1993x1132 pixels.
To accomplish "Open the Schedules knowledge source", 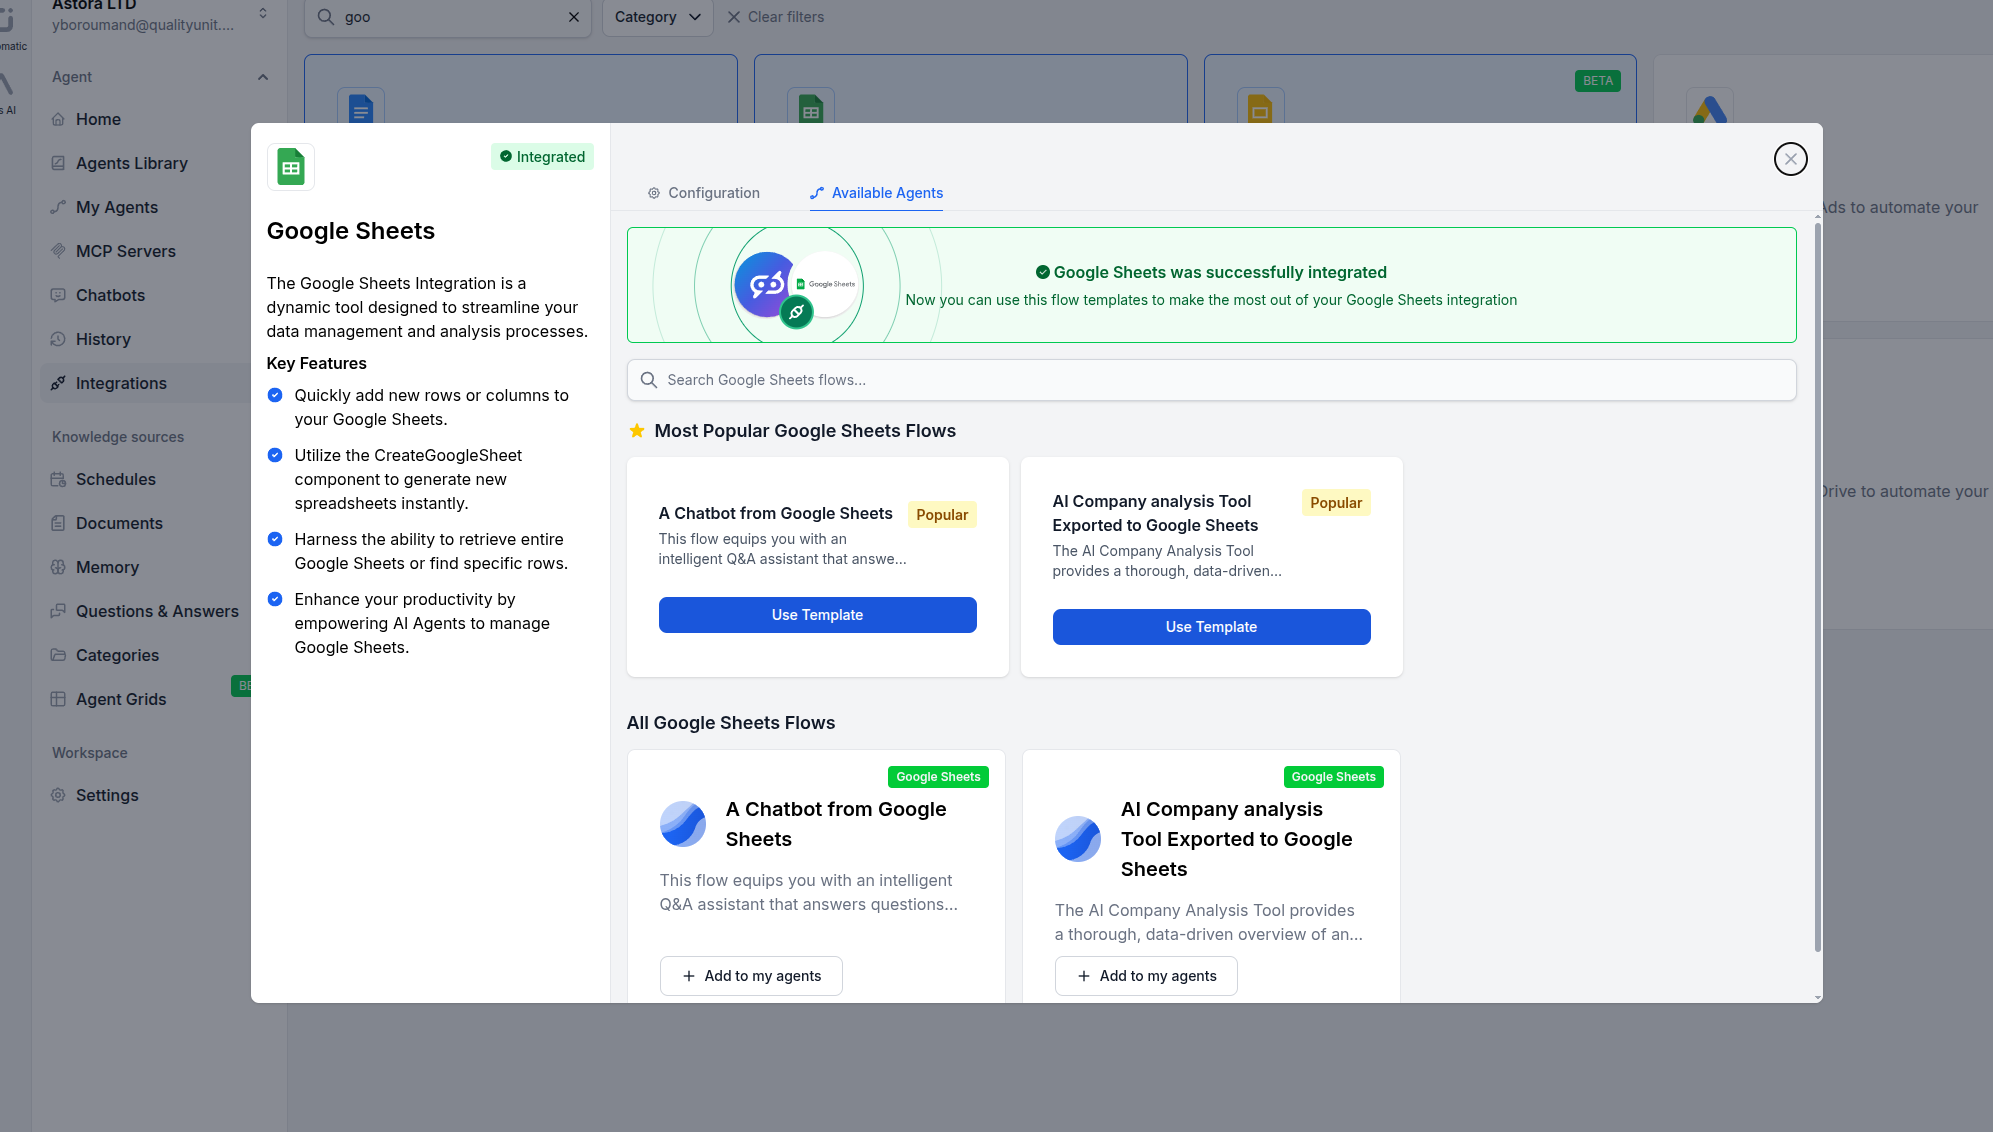I will 114,479.
